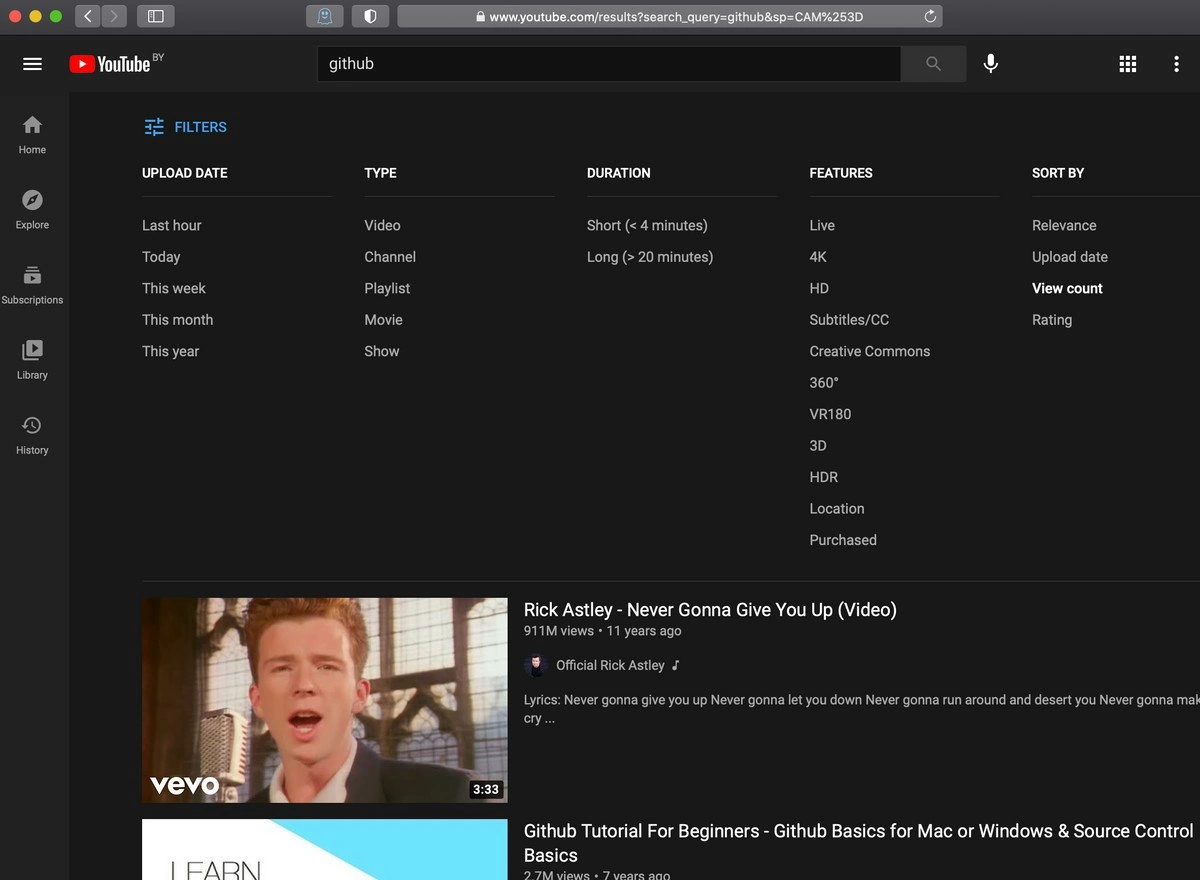Open the LEARN tutorial thumbnail
This screenshot has width=1200, height=880.
coord(325,850)
